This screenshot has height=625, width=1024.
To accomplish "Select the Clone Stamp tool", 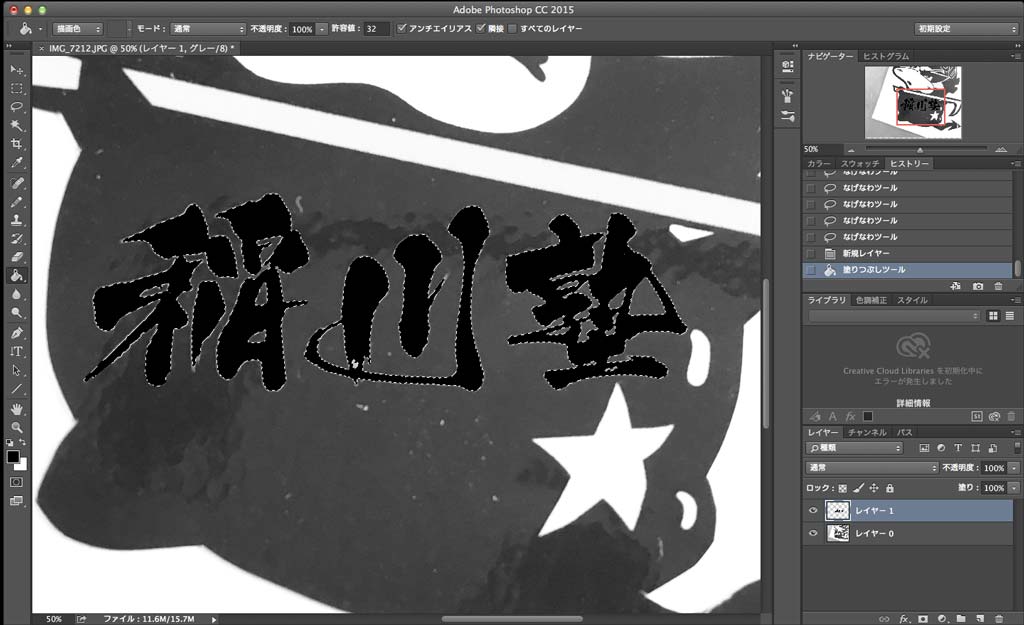I will [x=16, y=220].
